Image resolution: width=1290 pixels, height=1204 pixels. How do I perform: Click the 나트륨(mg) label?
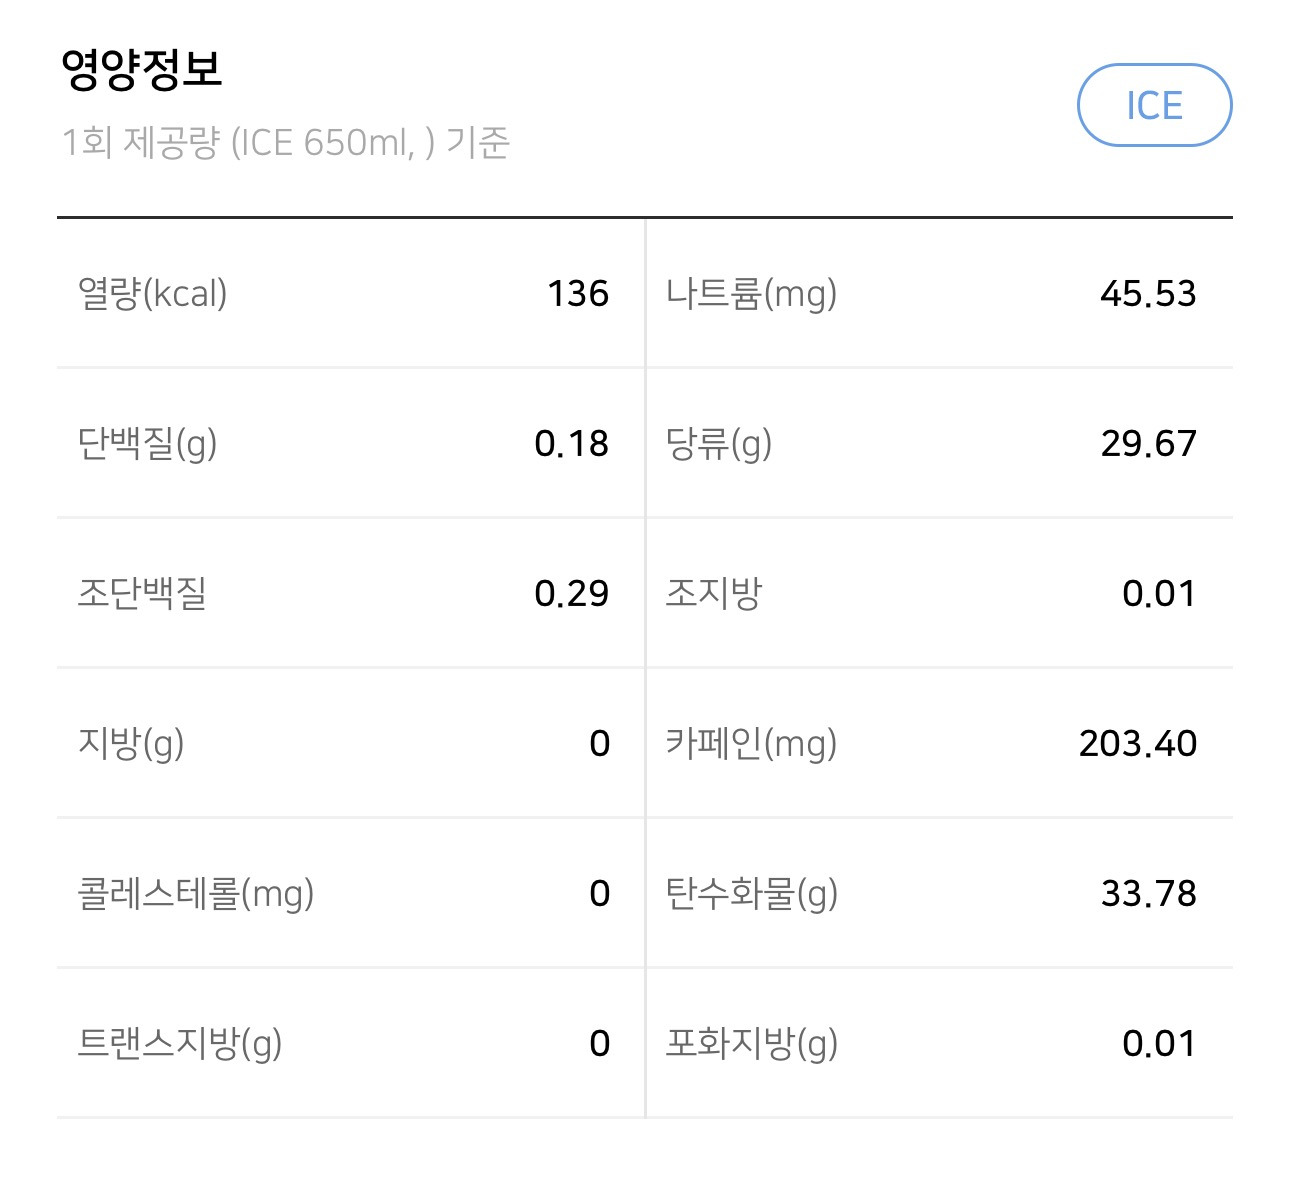pyautogui.click(x=751, y=294)
